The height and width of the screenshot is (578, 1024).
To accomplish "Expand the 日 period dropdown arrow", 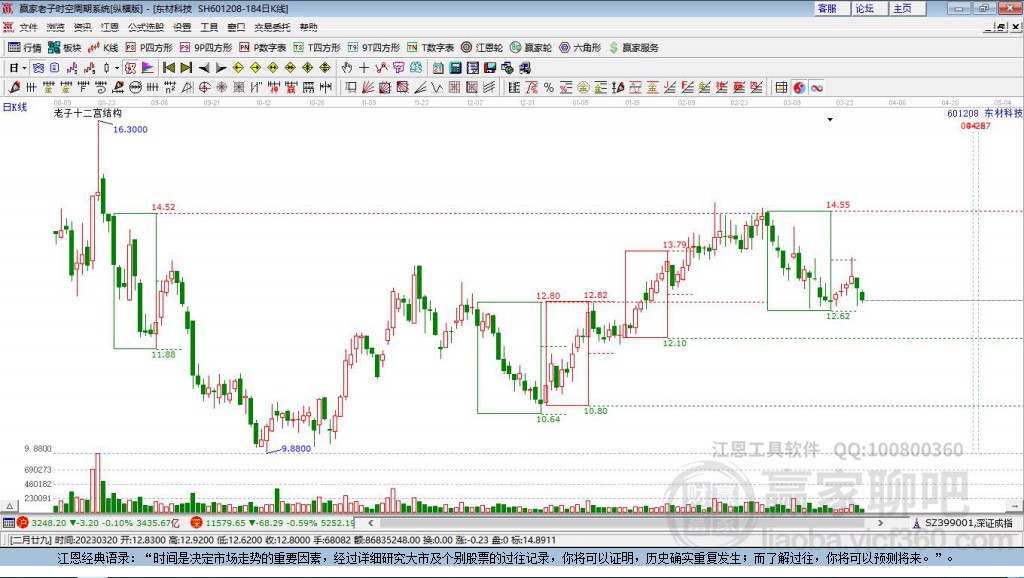I will point(24,67).
